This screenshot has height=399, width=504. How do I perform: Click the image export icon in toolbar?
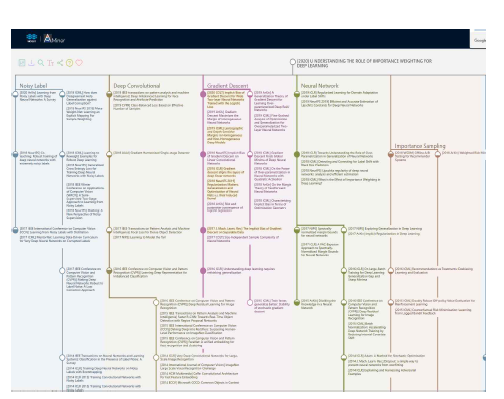[22, 63]
